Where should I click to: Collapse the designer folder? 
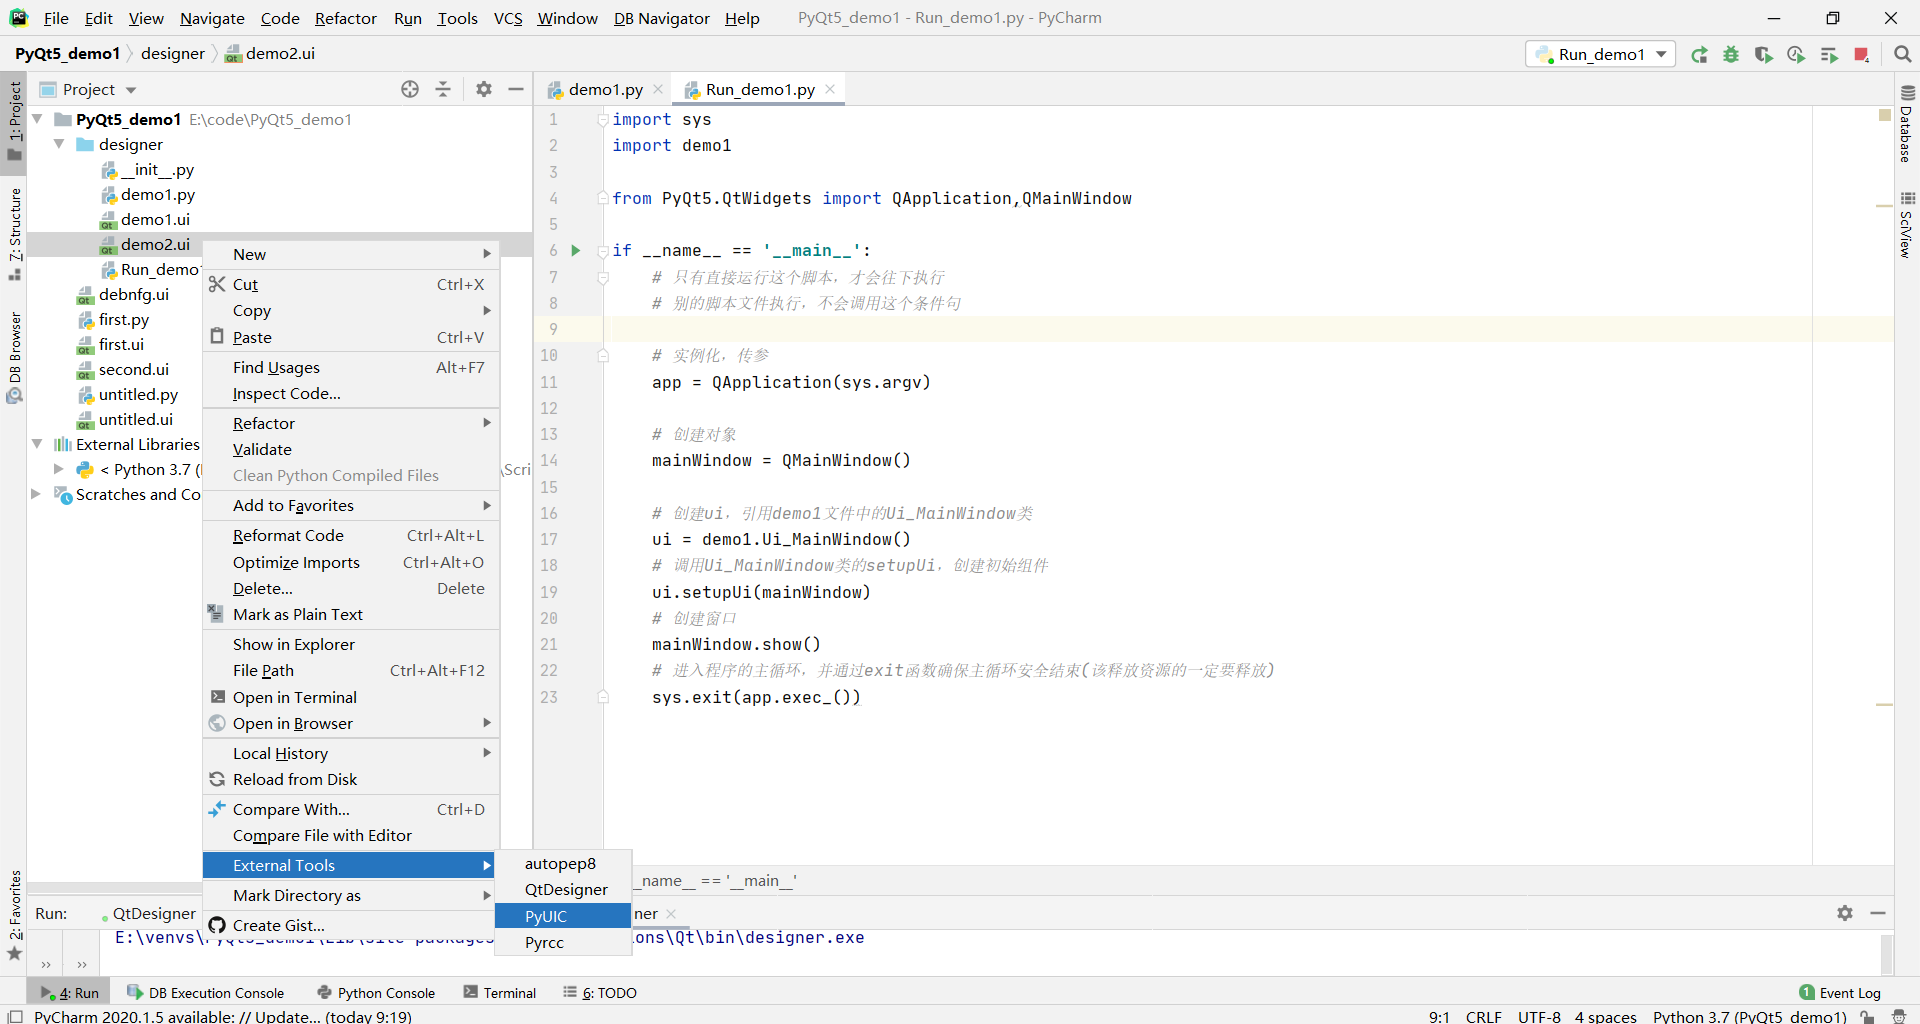[x=59, y=144]
